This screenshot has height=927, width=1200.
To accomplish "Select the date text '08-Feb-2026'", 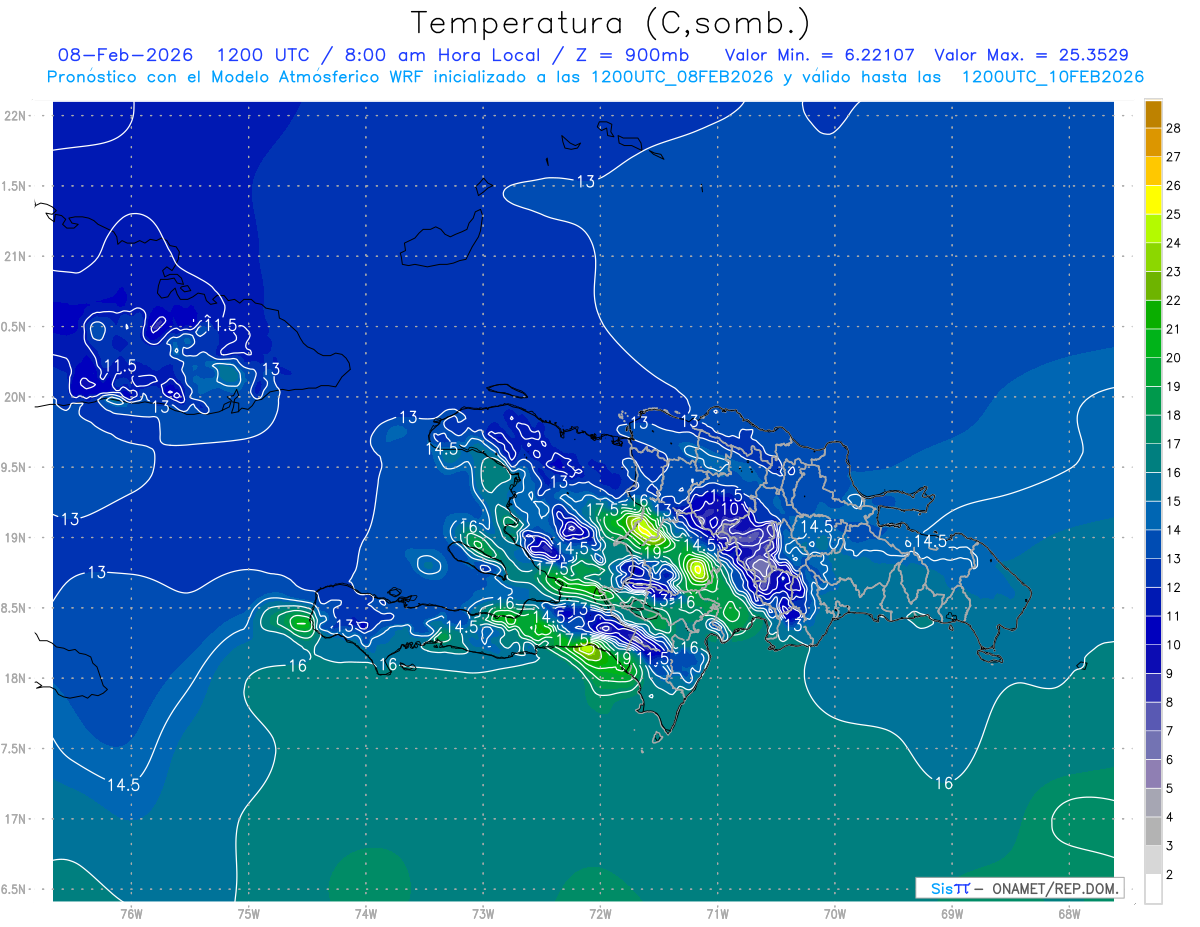I will point(126,55).
